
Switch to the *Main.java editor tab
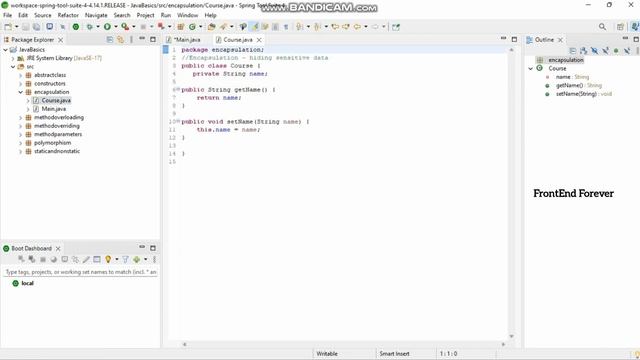point(184,40)
